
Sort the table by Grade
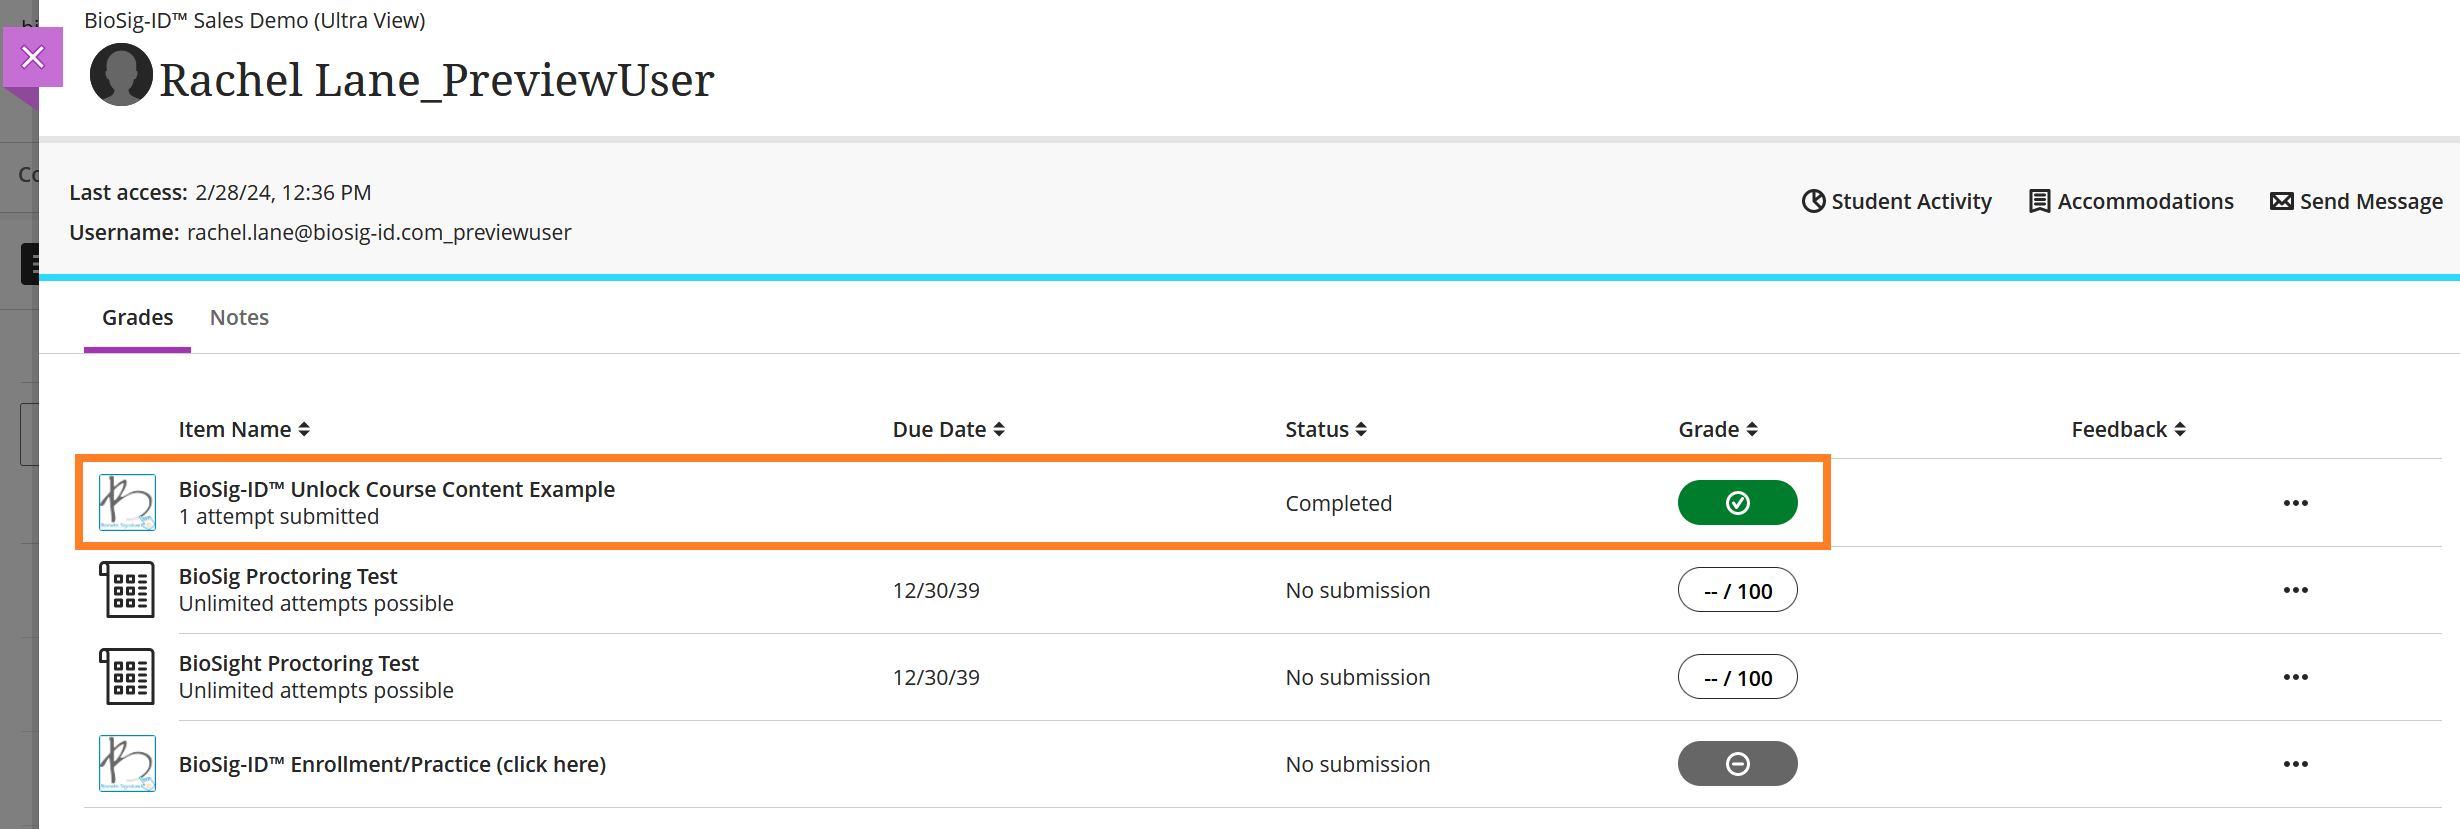pos(1717,429)
